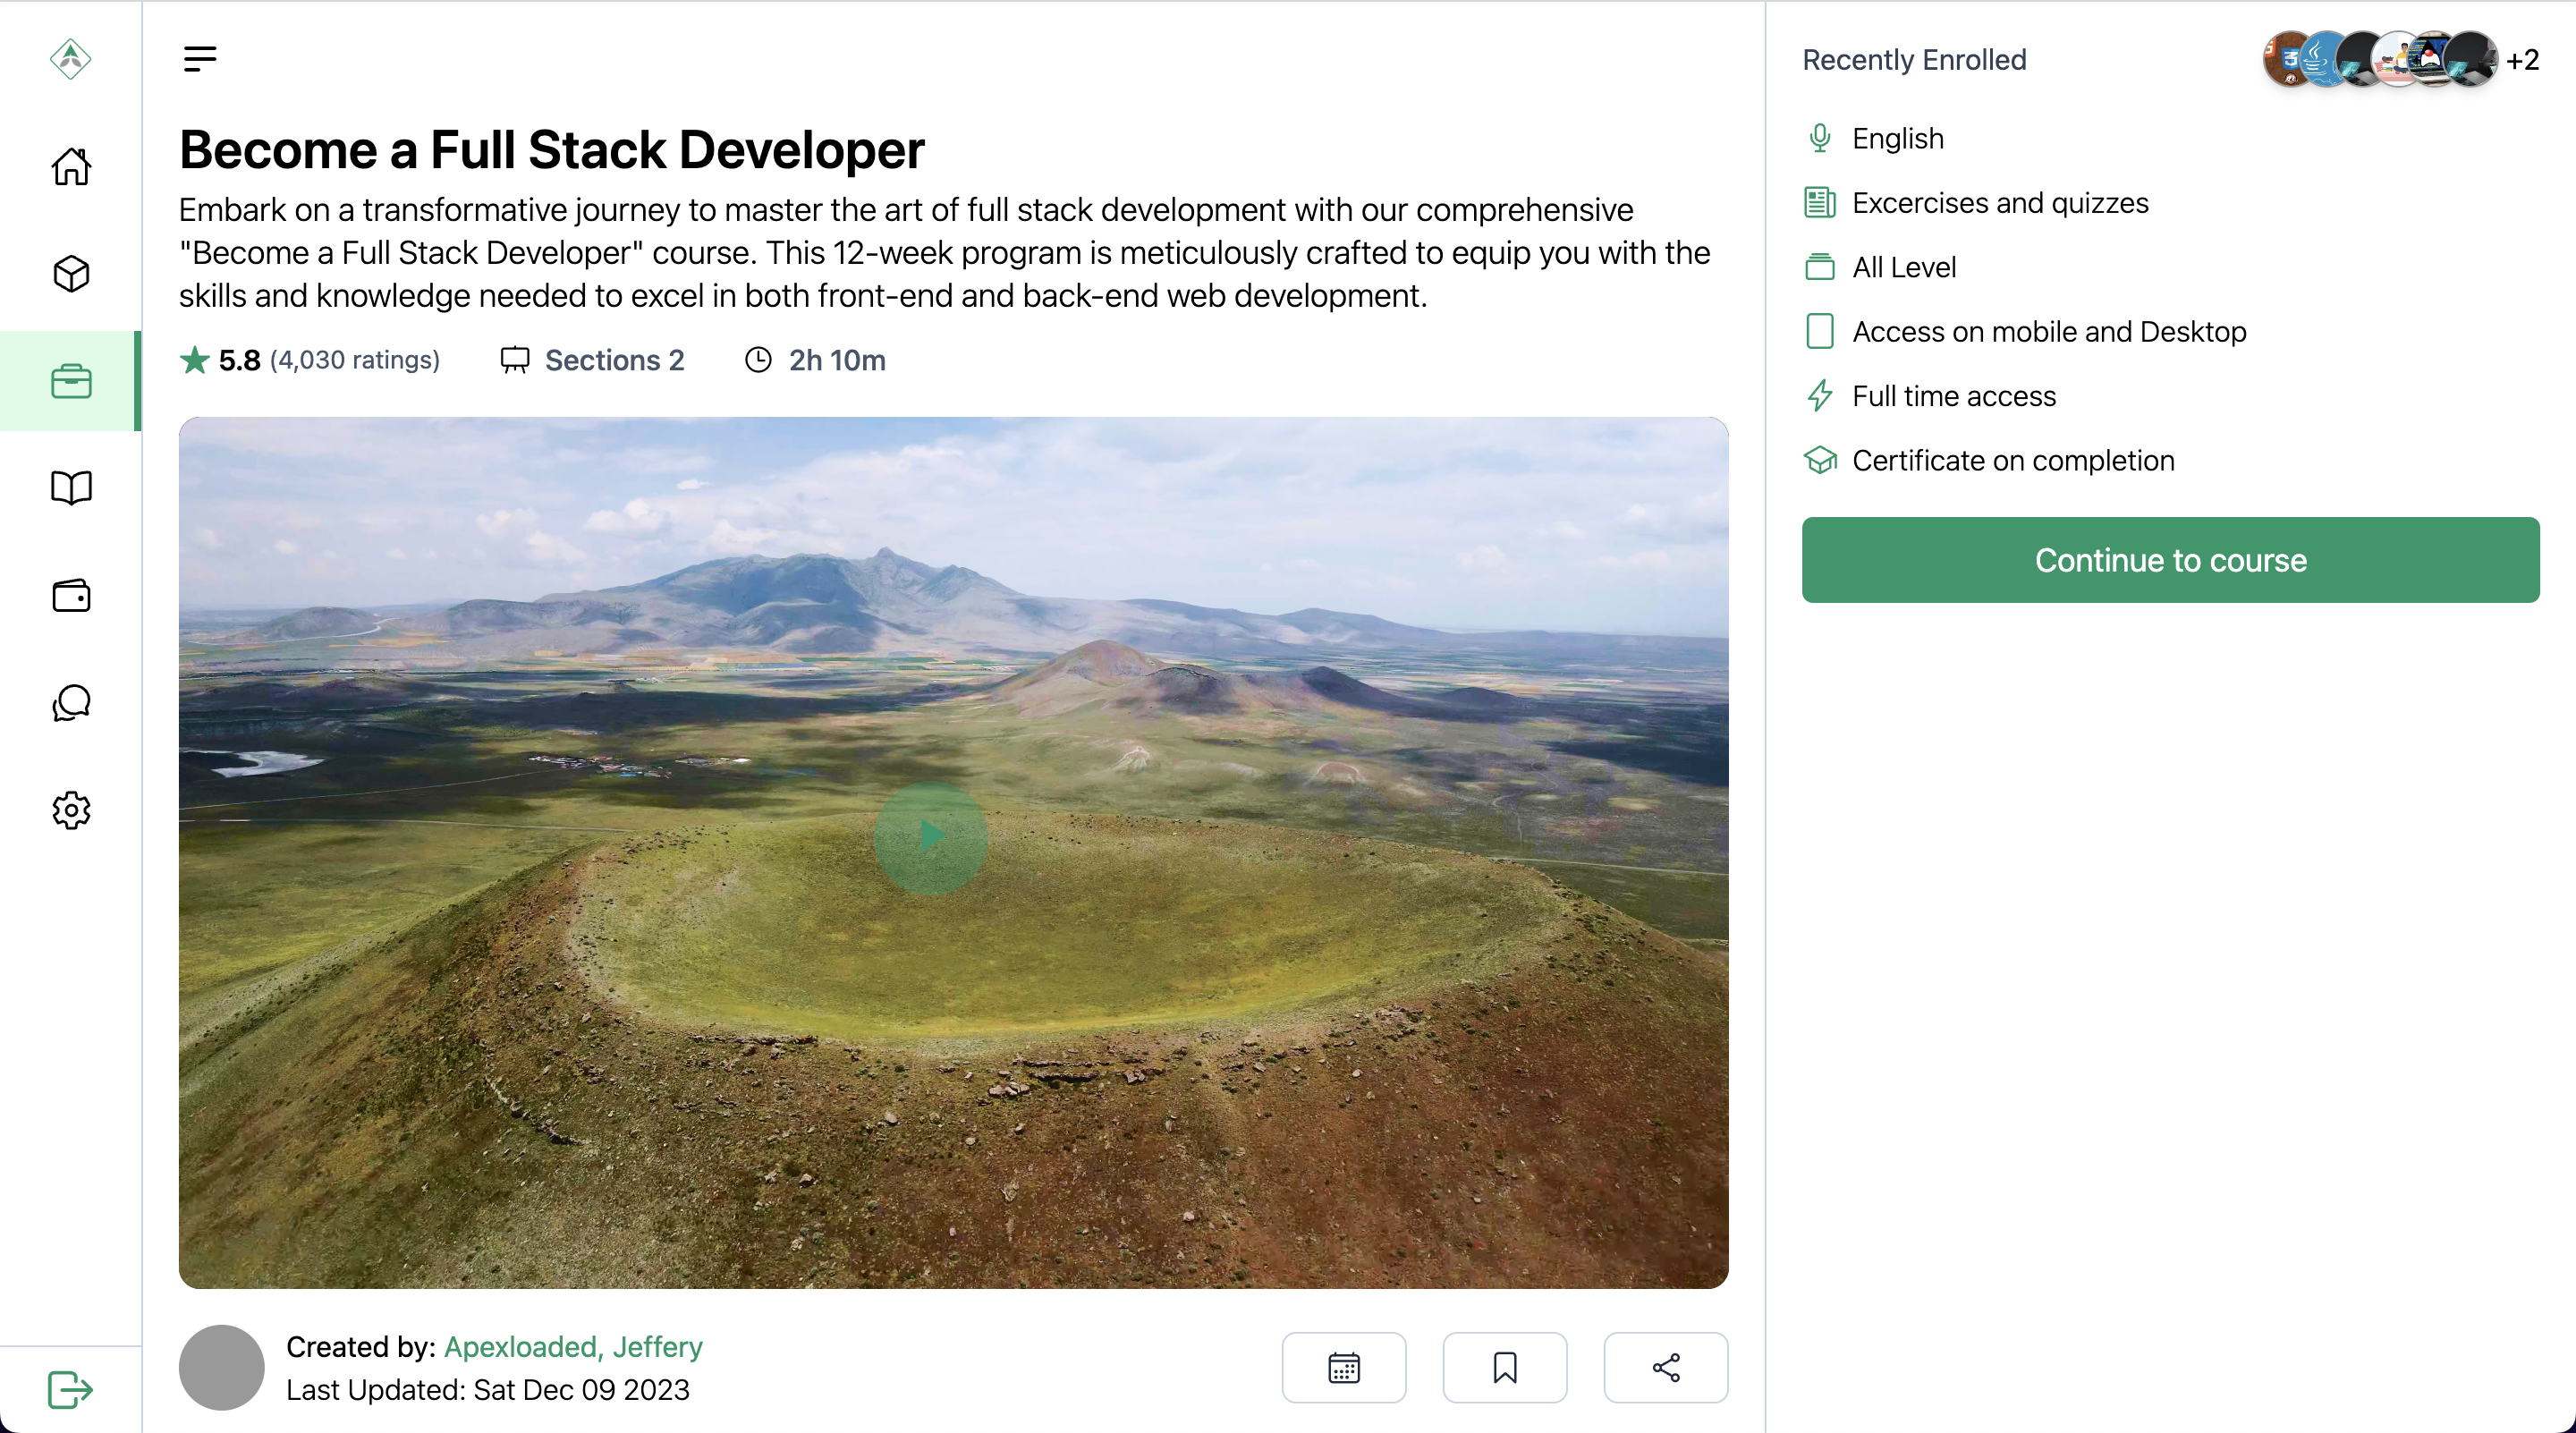This screenshot has height=1433, width=2576.
Task: Click the app logo at top left
Action: point(71,59)
